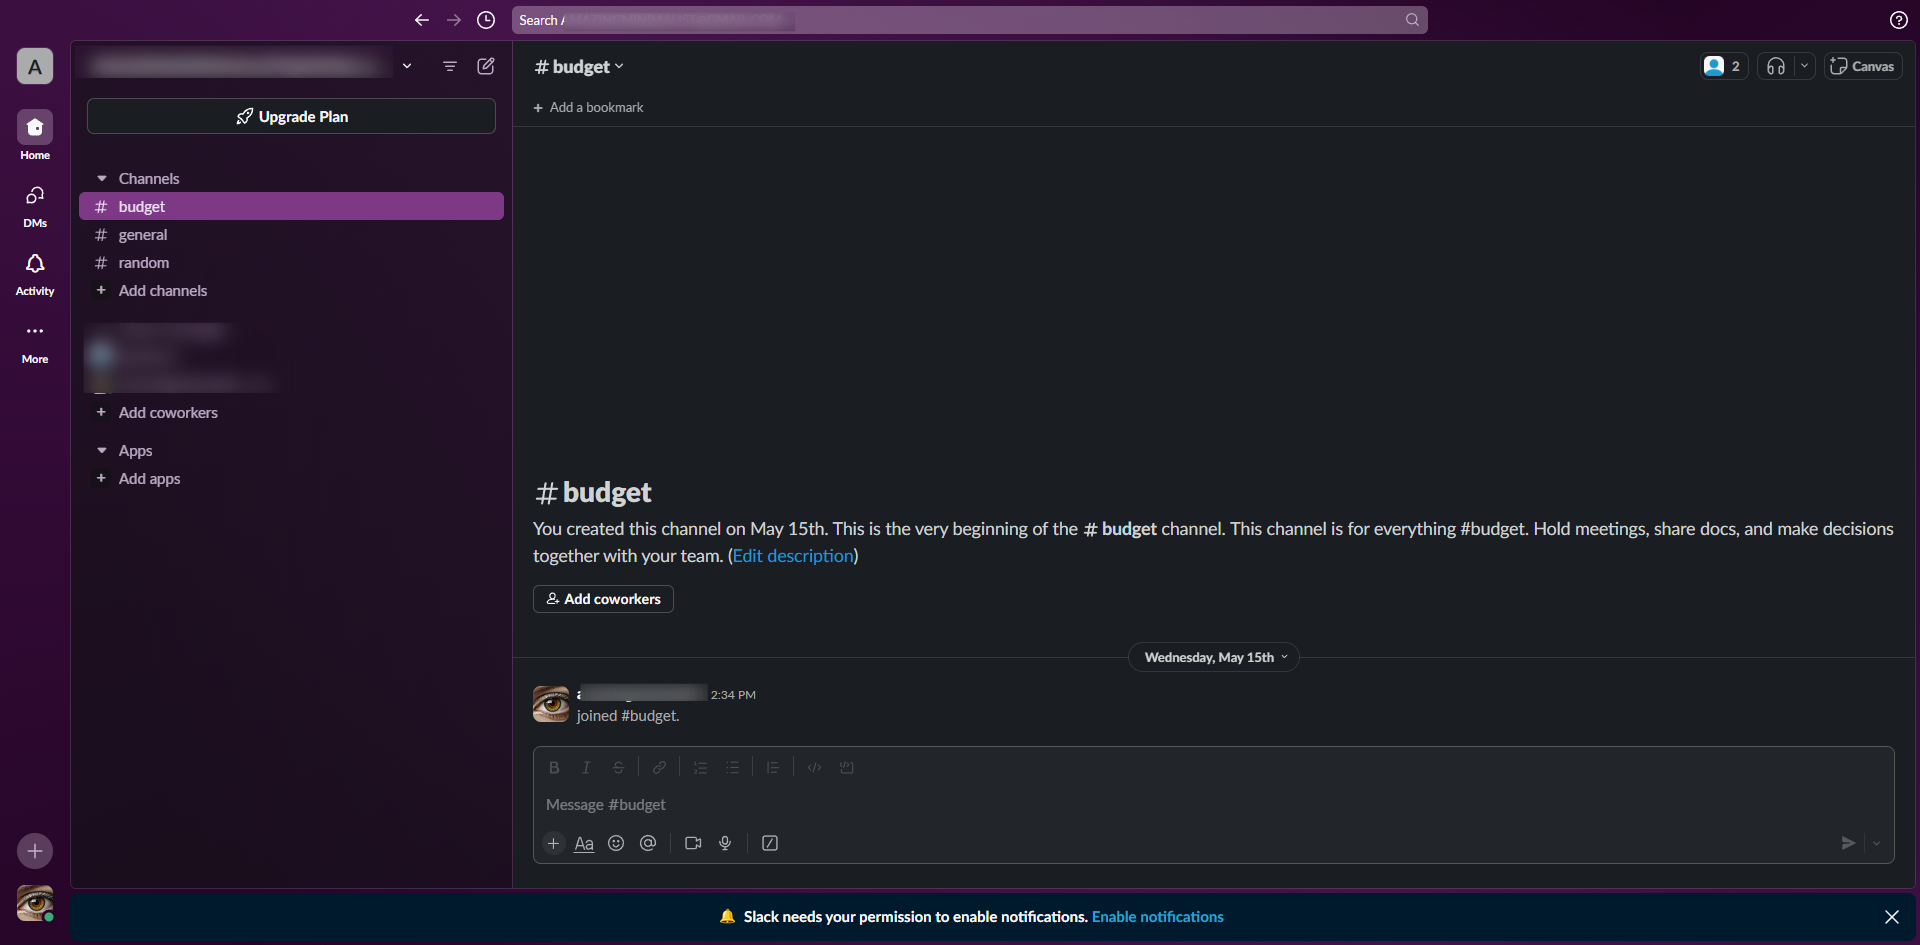This screenshot has width=1920, height=945.
Task: Click the user avatar on the join message
Action: click(551, 704)
